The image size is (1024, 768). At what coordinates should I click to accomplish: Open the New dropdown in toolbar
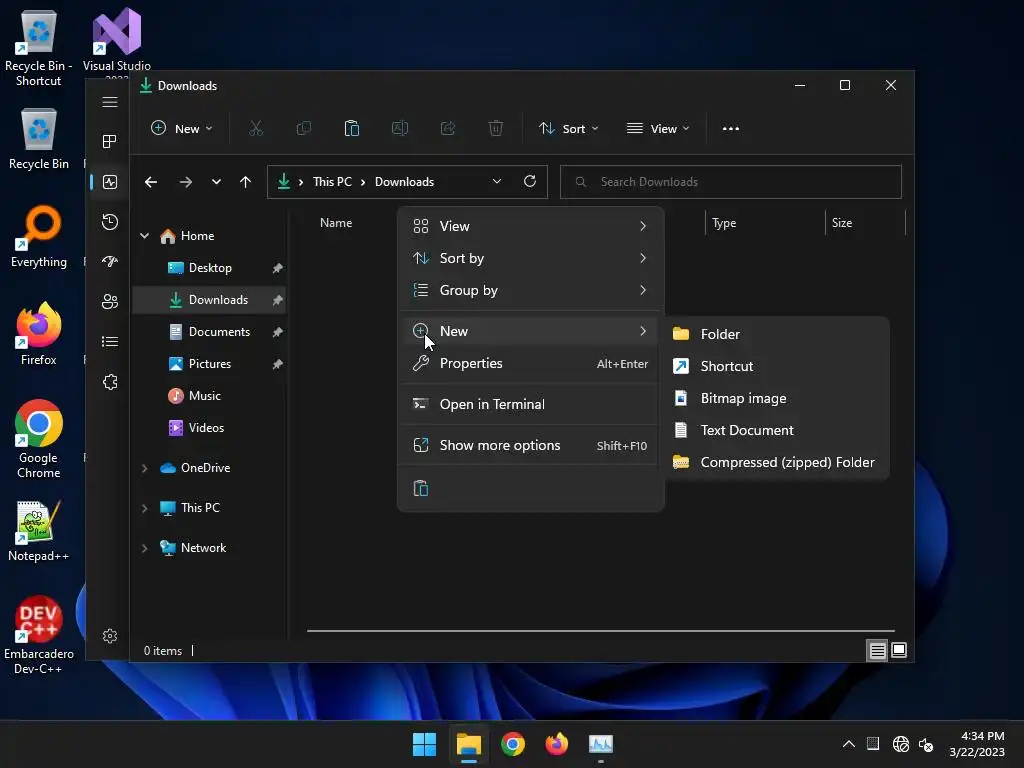click(182, 129)
